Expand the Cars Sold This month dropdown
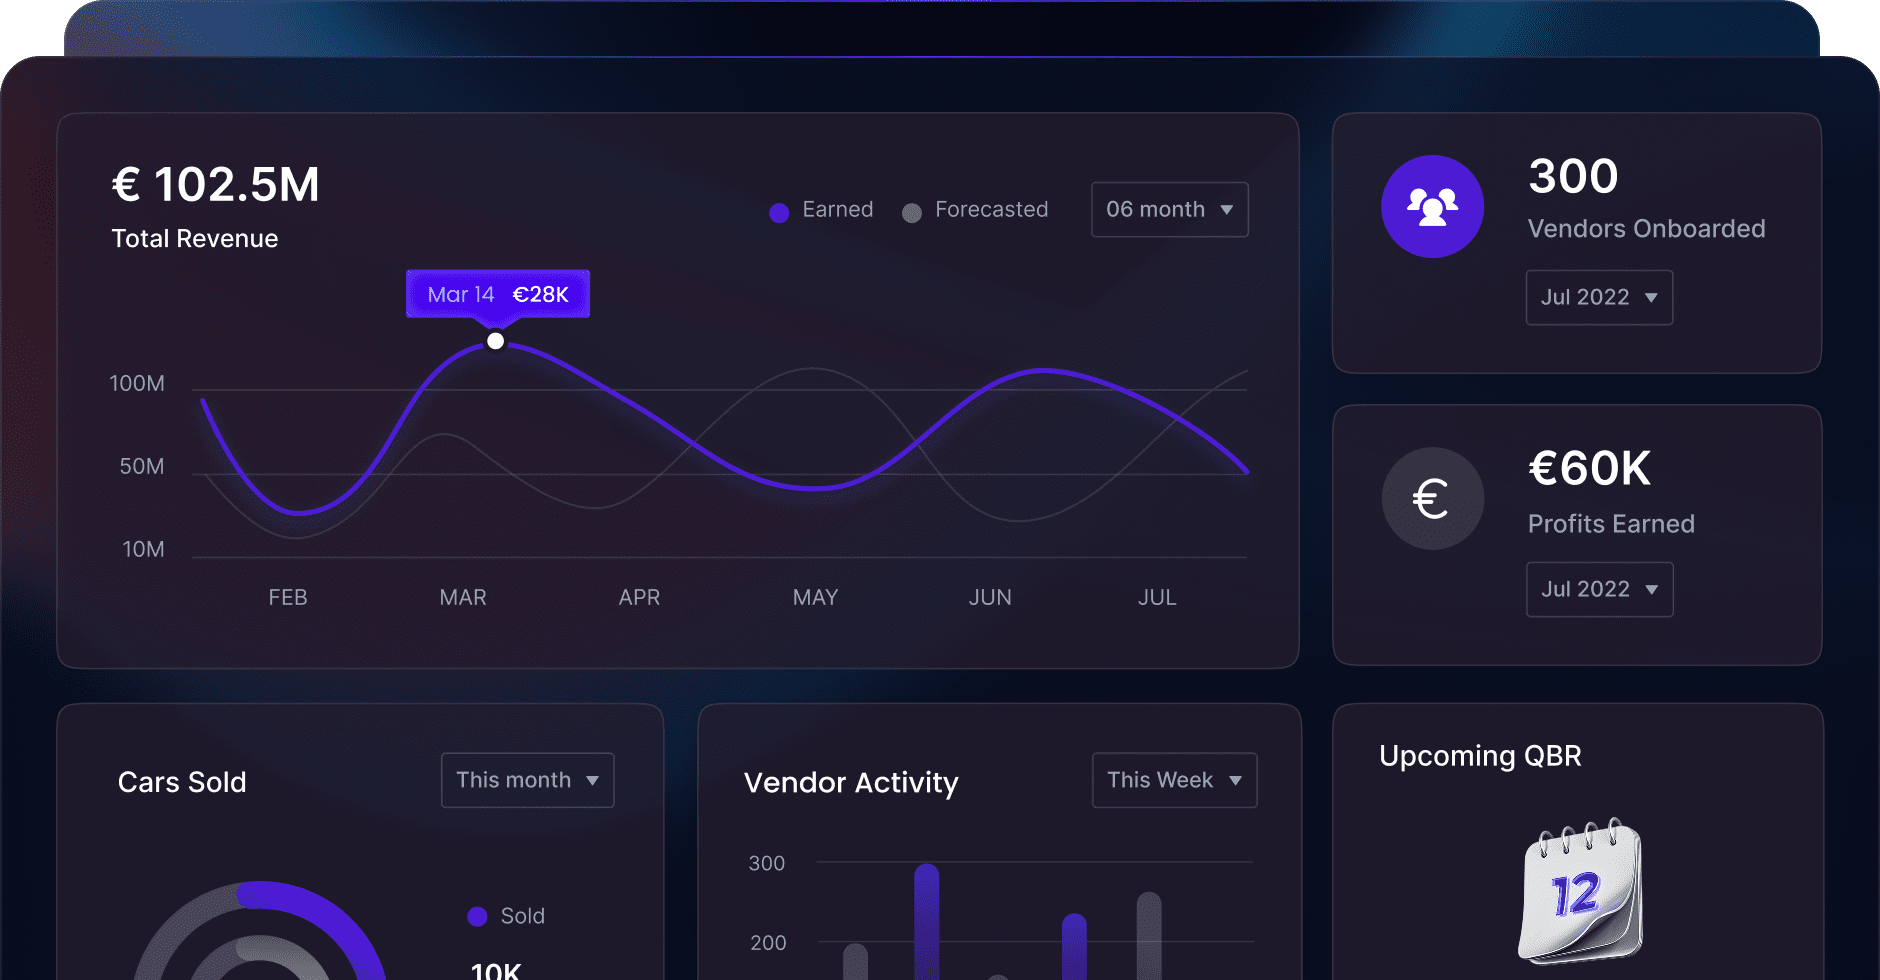The image size is (1880, 980). 527,780
